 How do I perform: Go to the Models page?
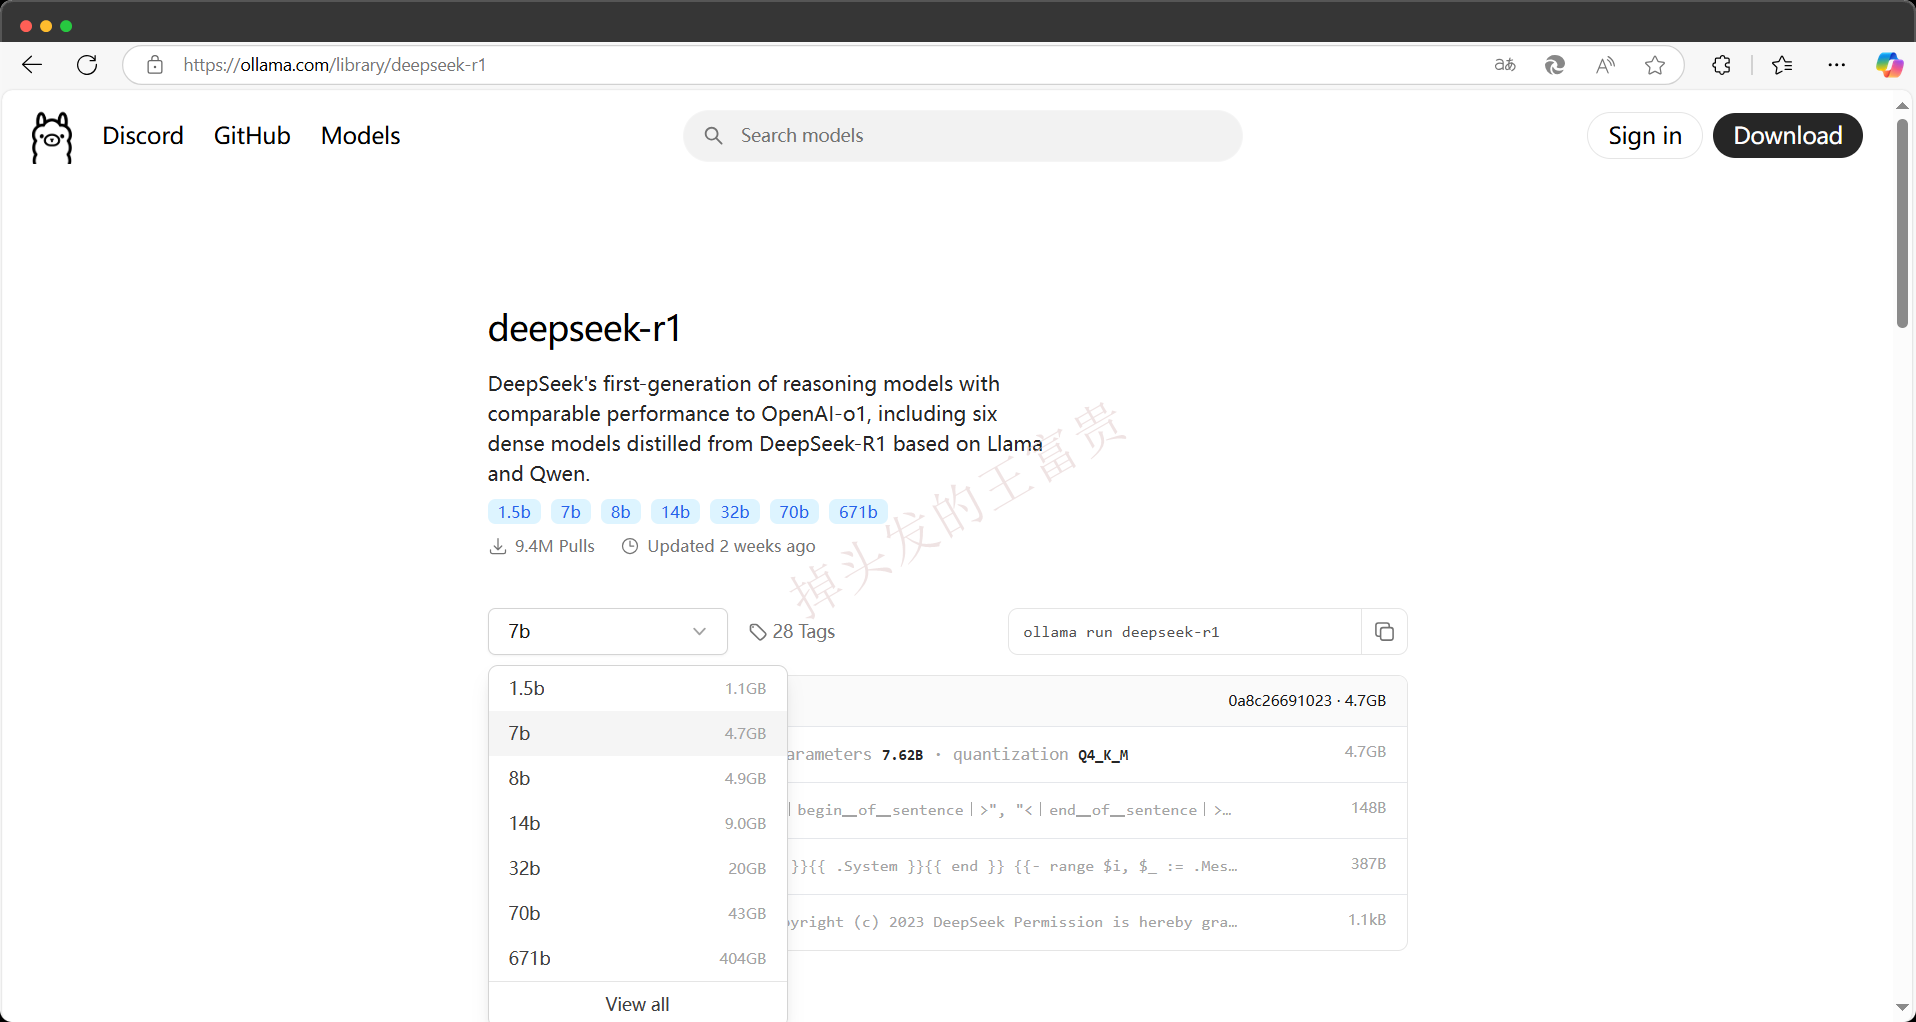(x=360, y=136)
